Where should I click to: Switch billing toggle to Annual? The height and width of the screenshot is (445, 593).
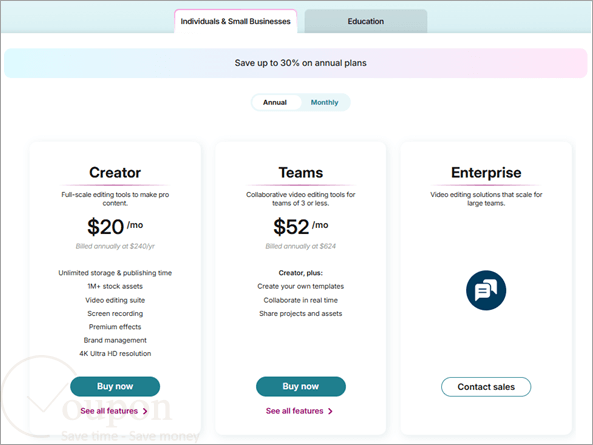point(275,102)
